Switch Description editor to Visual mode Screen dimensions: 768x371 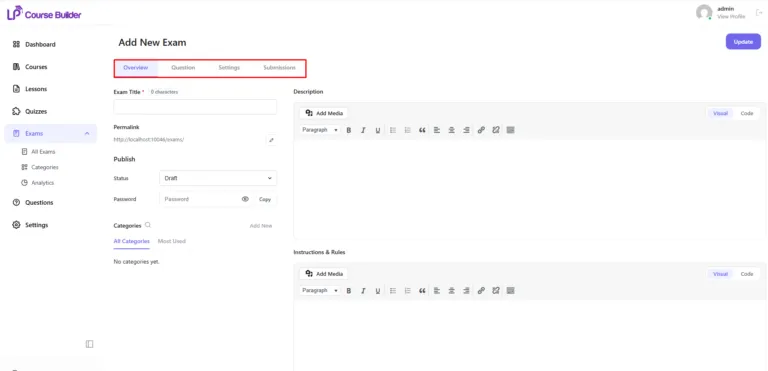pyautogui.click(x=720, y=113)
